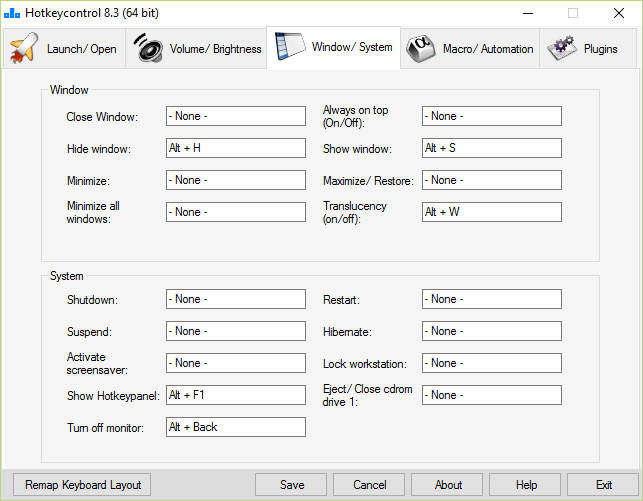This screenshot has width=643, height=501.
Task: Click the Remap Keyboard Layout button
Action: [82, 485]
